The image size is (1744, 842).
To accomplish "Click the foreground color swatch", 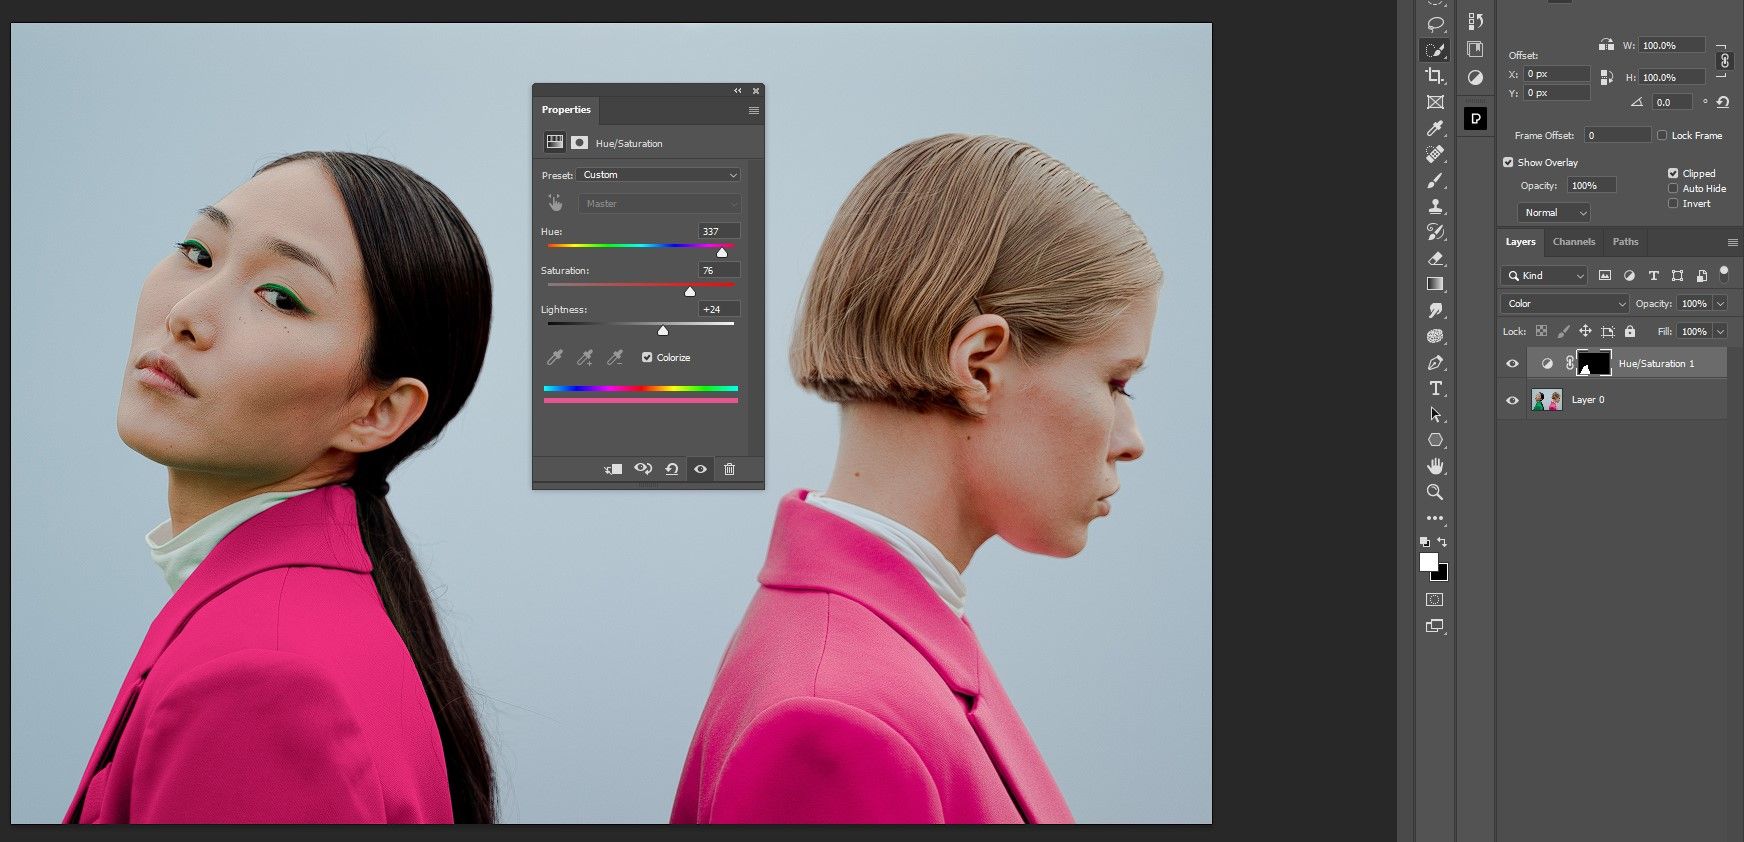I will point(1429,562).
